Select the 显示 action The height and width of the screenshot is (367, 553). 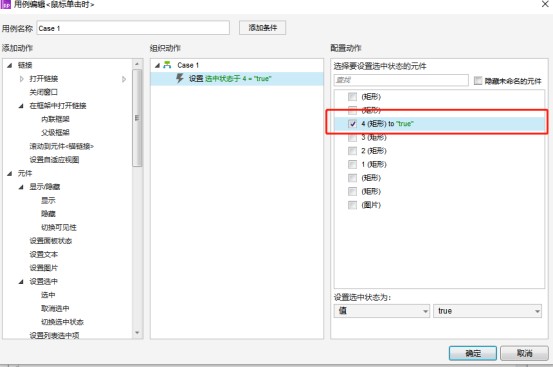[x=48, y=200]
